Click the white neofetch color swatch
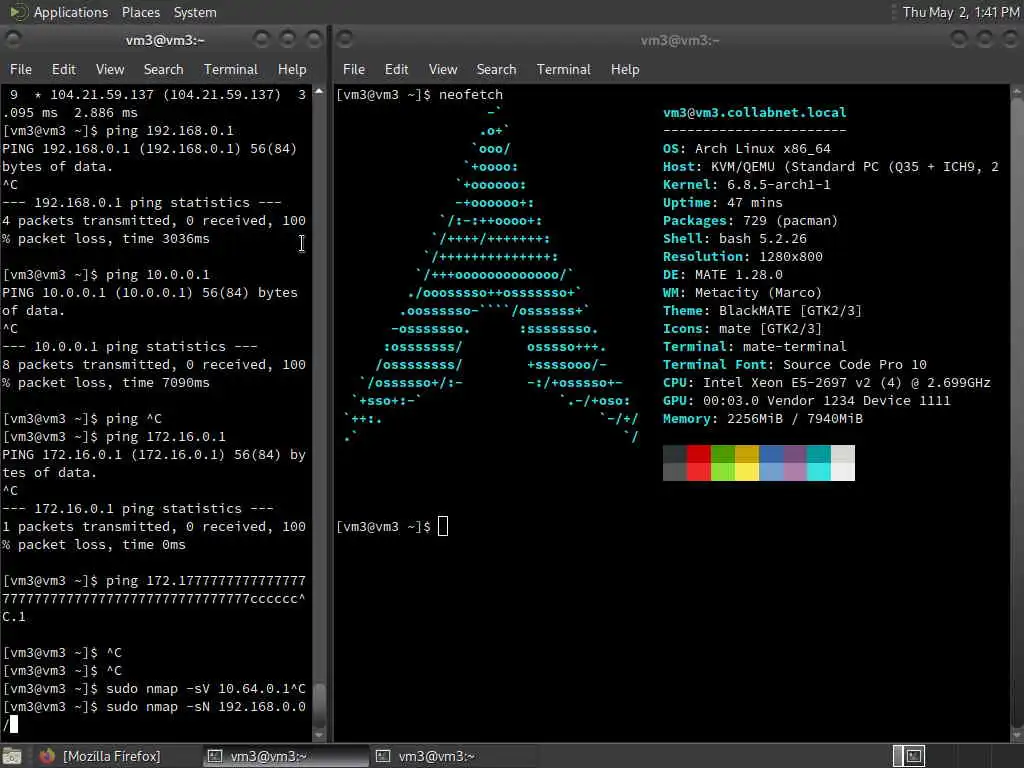1024x768 pixels. tap(843, 463)
